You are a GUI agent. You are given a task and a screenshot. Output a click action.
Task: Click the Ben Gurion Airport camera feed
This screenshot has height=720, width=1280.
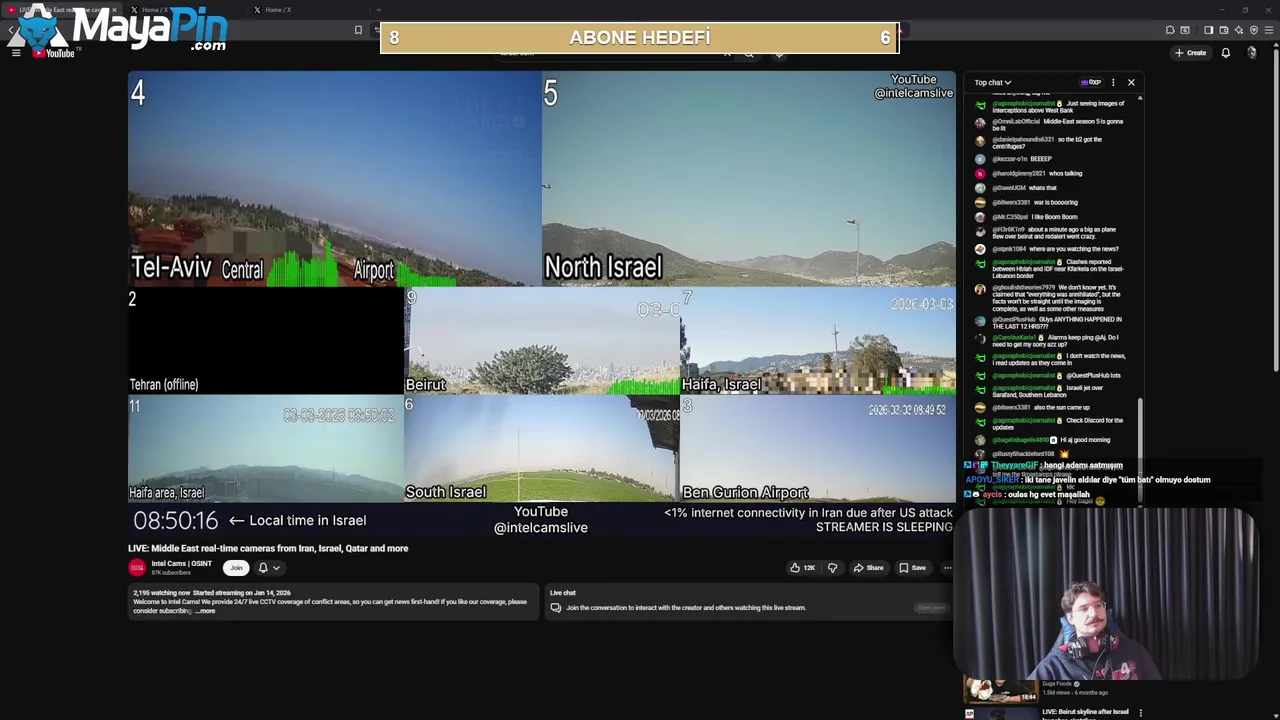tap(818, 449)
